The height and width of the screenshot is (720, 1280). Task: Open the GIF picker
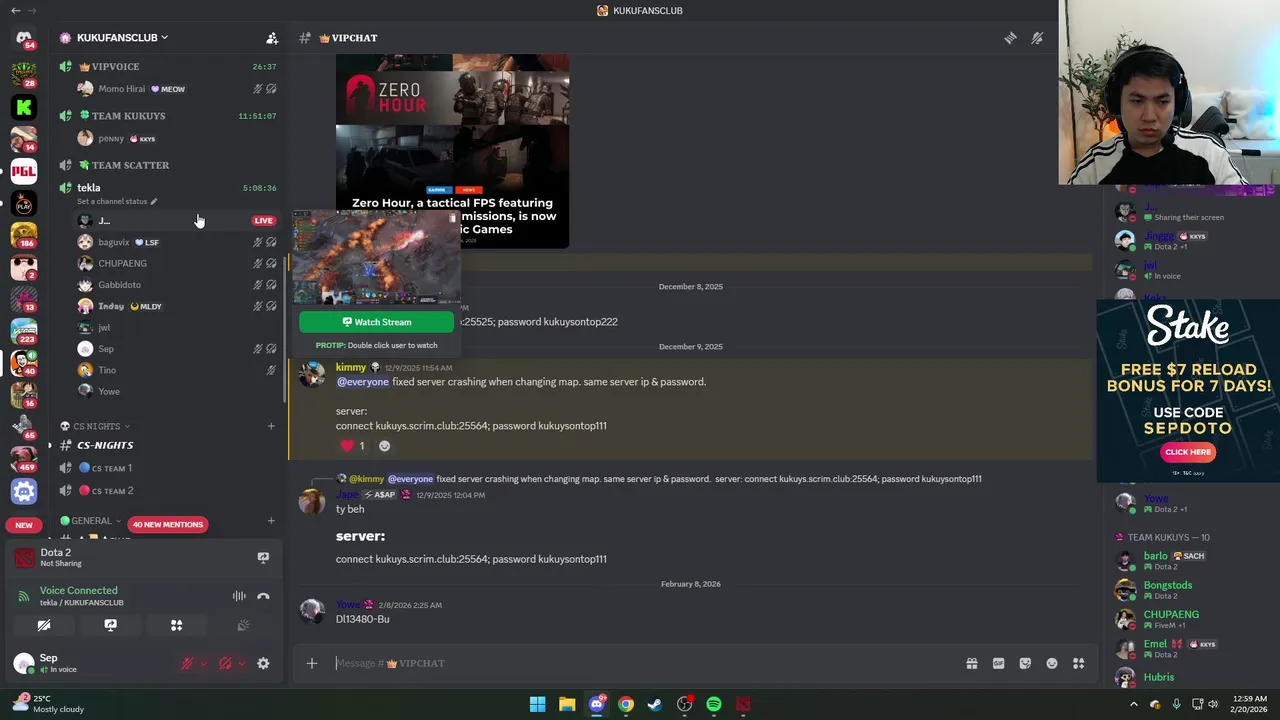click(x=998, y=663)
